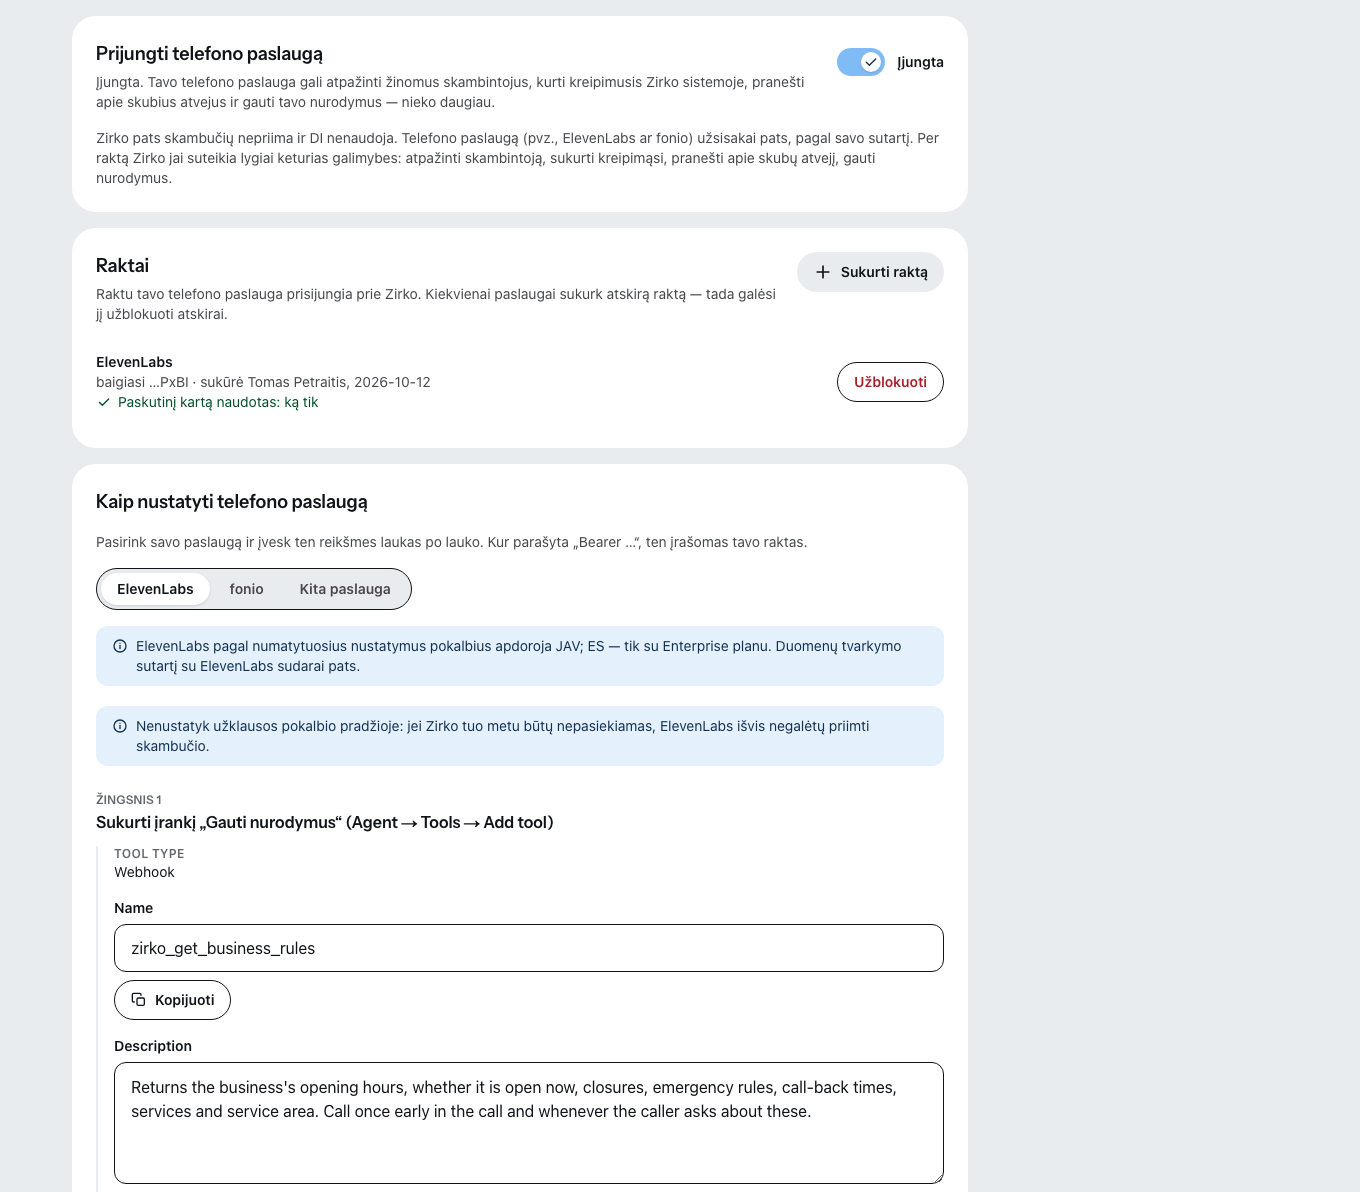
Task: Click inside the Description text area
Action: pyautogui.click(x=529, y=1123)
